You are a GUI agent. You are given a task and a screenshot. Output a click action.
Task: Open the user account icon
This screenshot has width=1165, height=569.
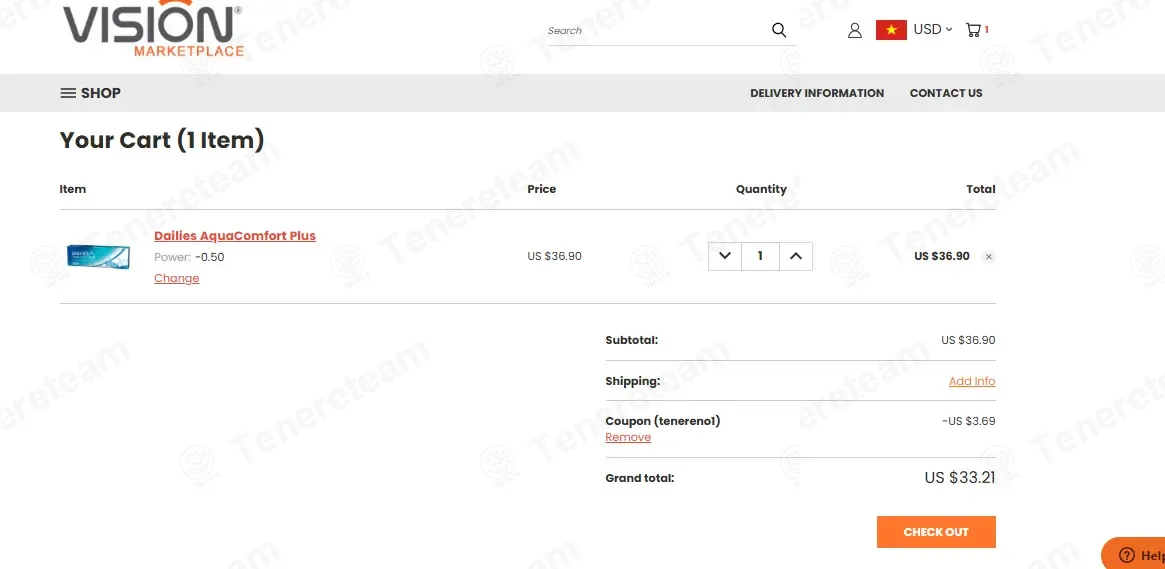coord(854,30)
